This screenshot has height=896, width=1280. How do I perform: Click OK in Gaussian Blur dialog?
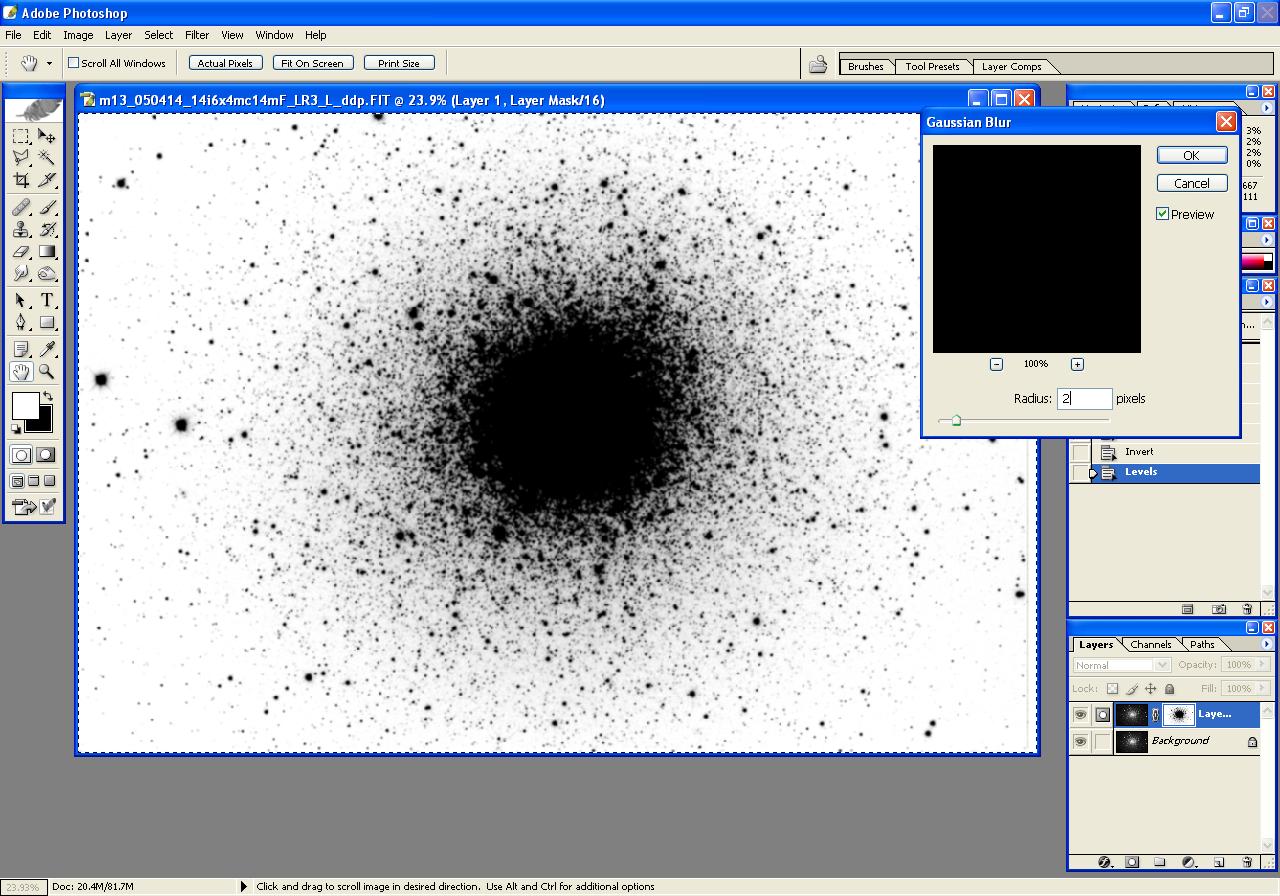tap(1191, 155)
